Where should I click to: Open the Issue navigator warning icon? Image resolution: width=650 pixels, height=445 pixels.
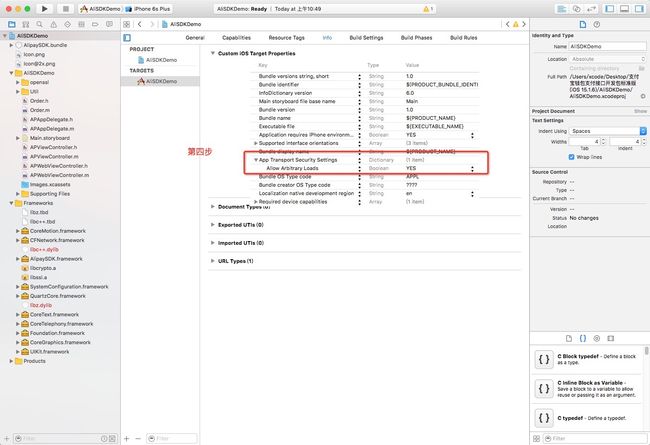tap(53, 24)
